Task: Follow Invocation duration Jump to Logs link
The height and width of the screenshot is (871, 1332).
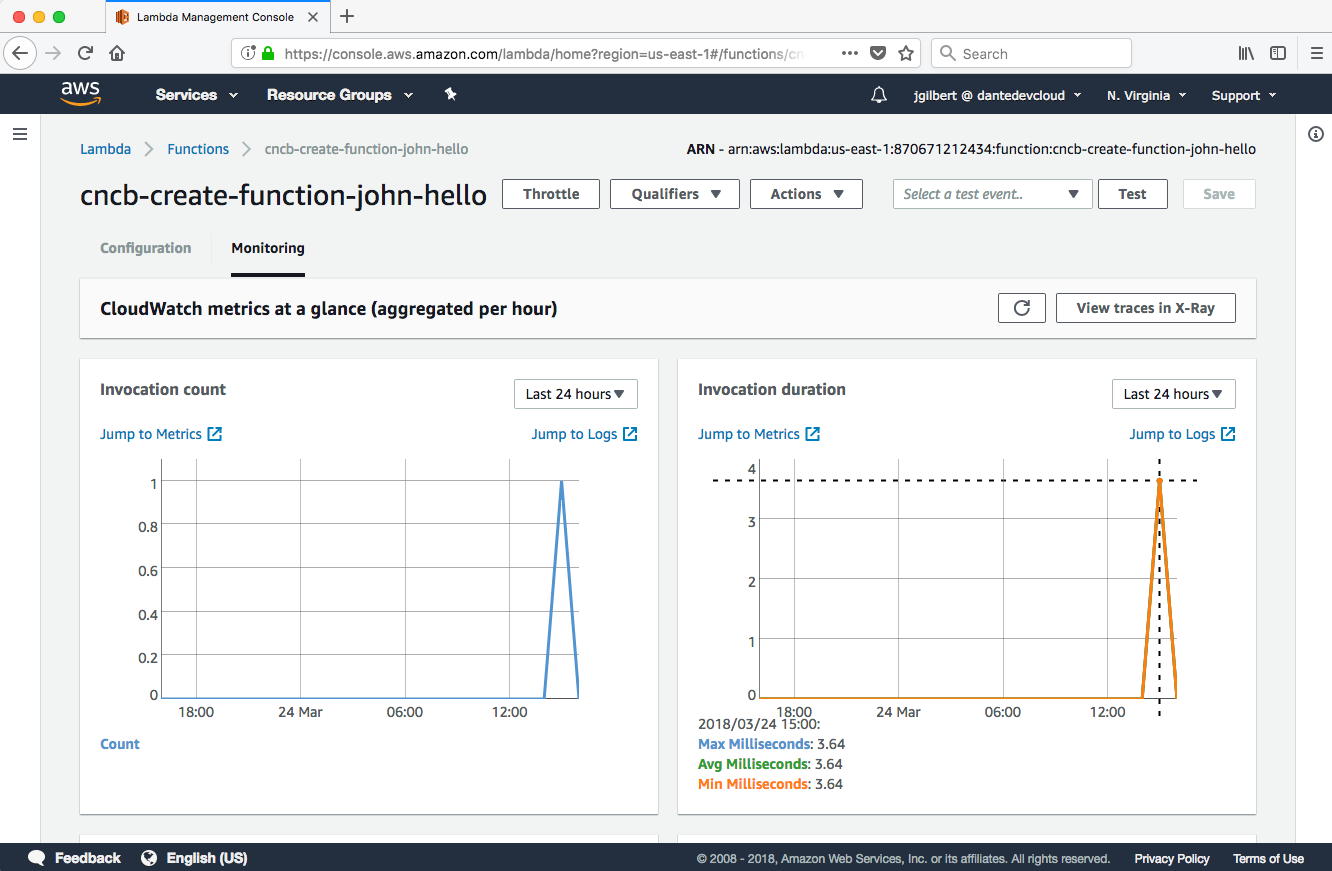Action: coord(1181,434)
